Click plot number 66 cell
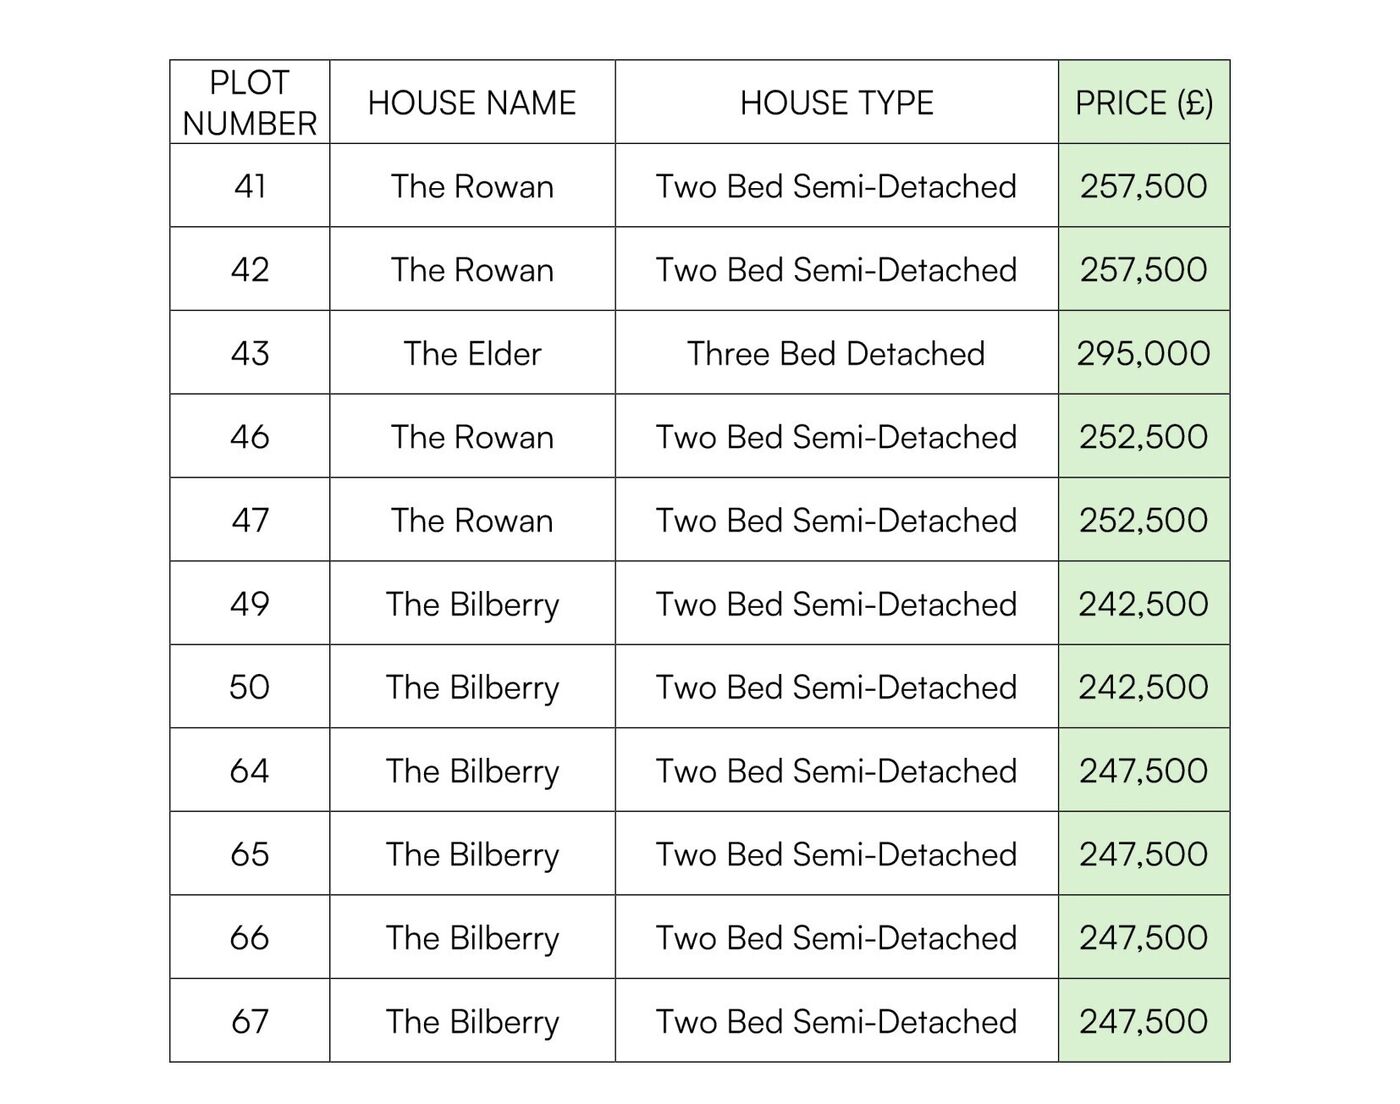 pos(249,937)
